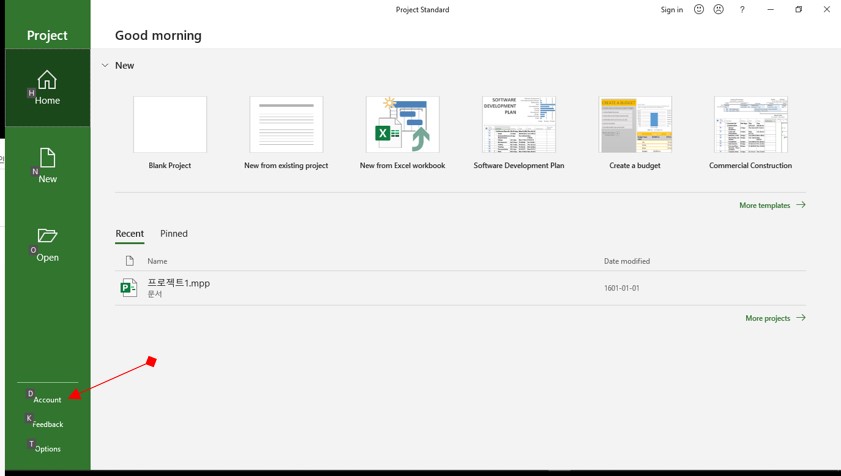Switch to the Recent tab
Image resolution: width=841 pixels, height=476 pixels.
coord(130,233)
